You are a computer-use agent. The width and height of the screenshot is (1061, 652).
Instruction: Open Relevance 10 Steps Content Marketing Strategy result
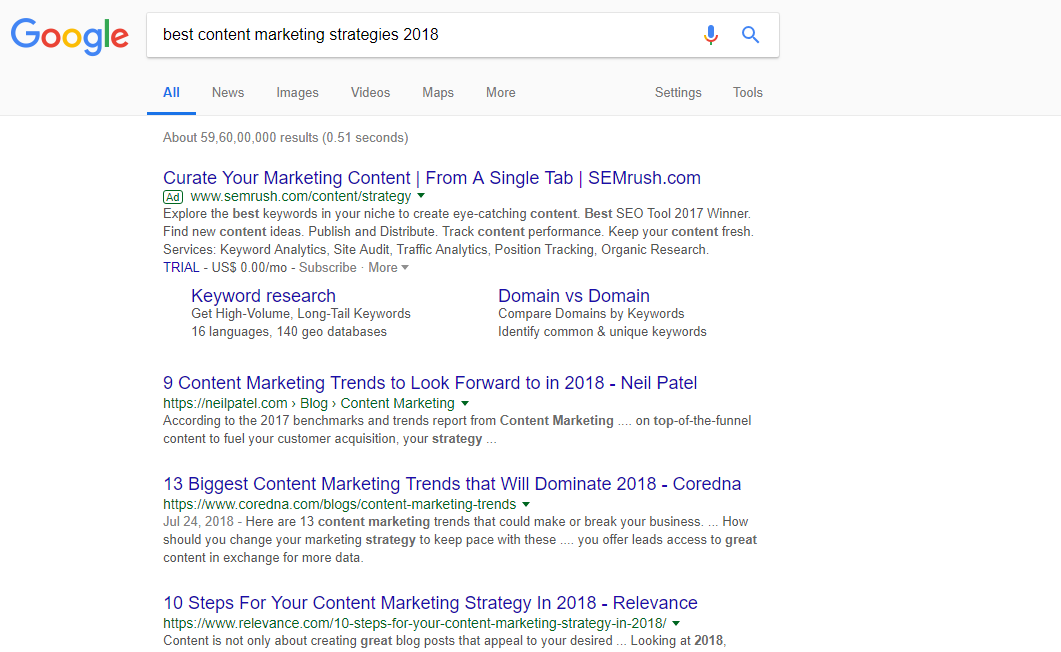(430, 603)
